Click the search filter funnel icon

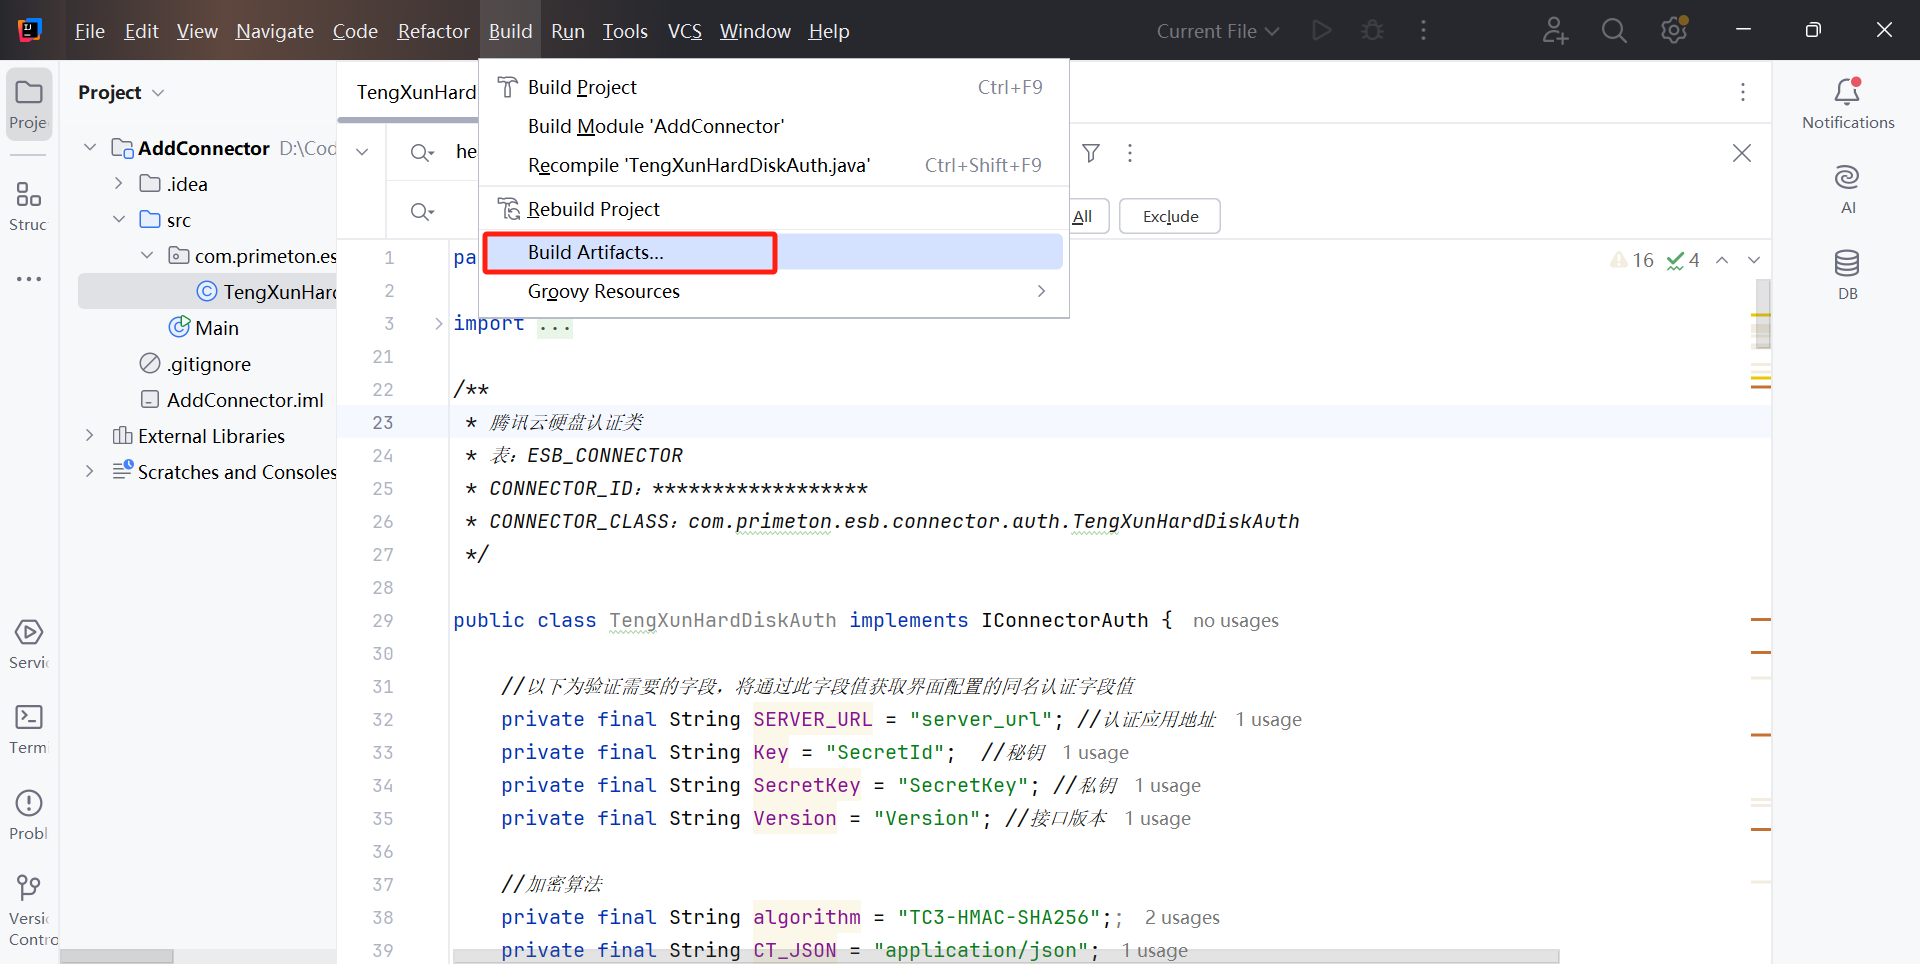1091,153
